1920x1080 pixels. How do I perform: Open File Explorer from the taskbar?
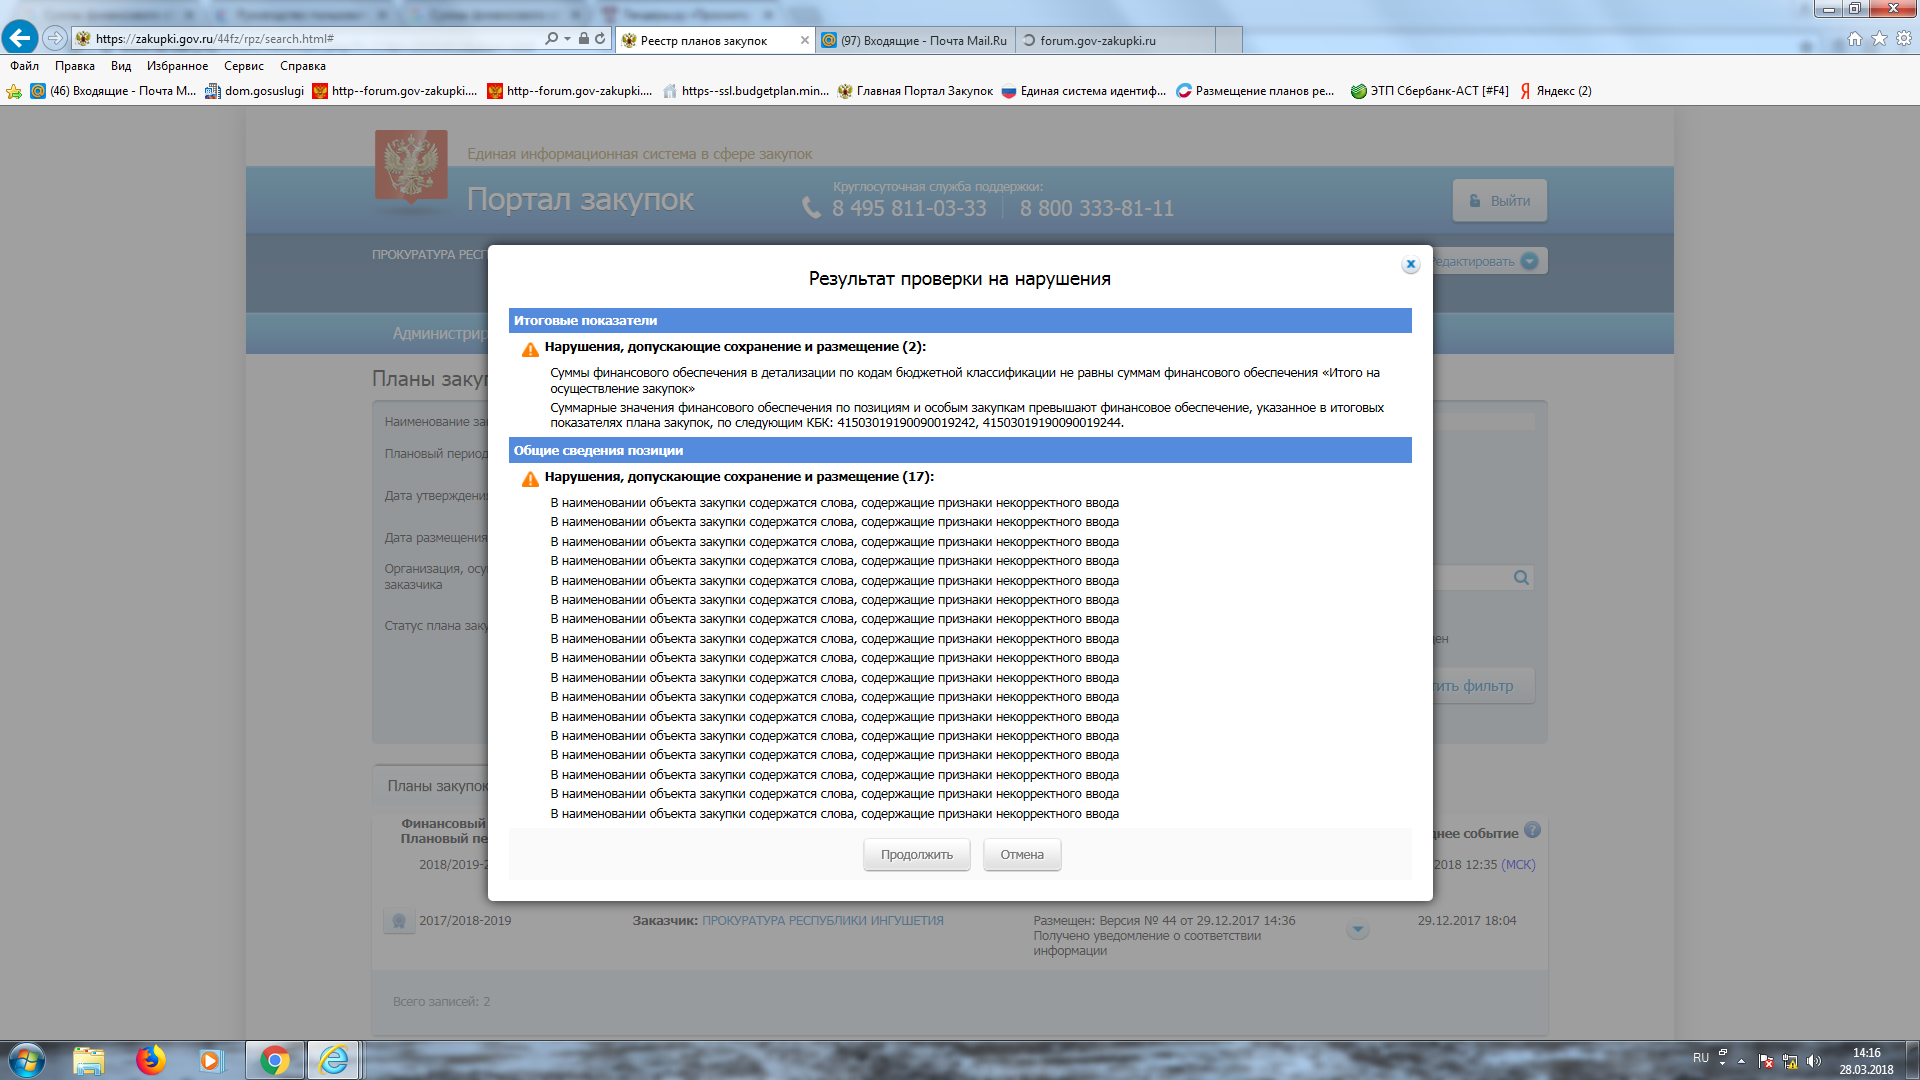point(89,1060)
